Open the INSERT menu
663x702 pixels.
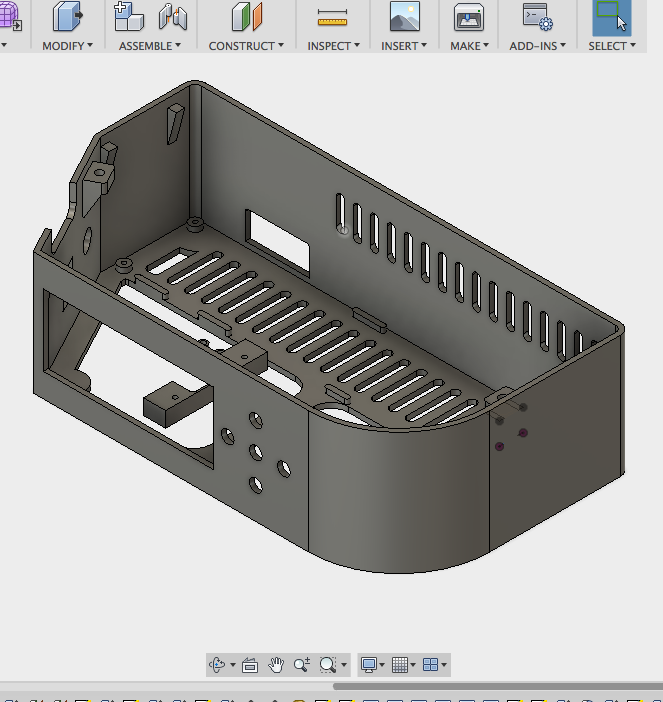point(404,46)
